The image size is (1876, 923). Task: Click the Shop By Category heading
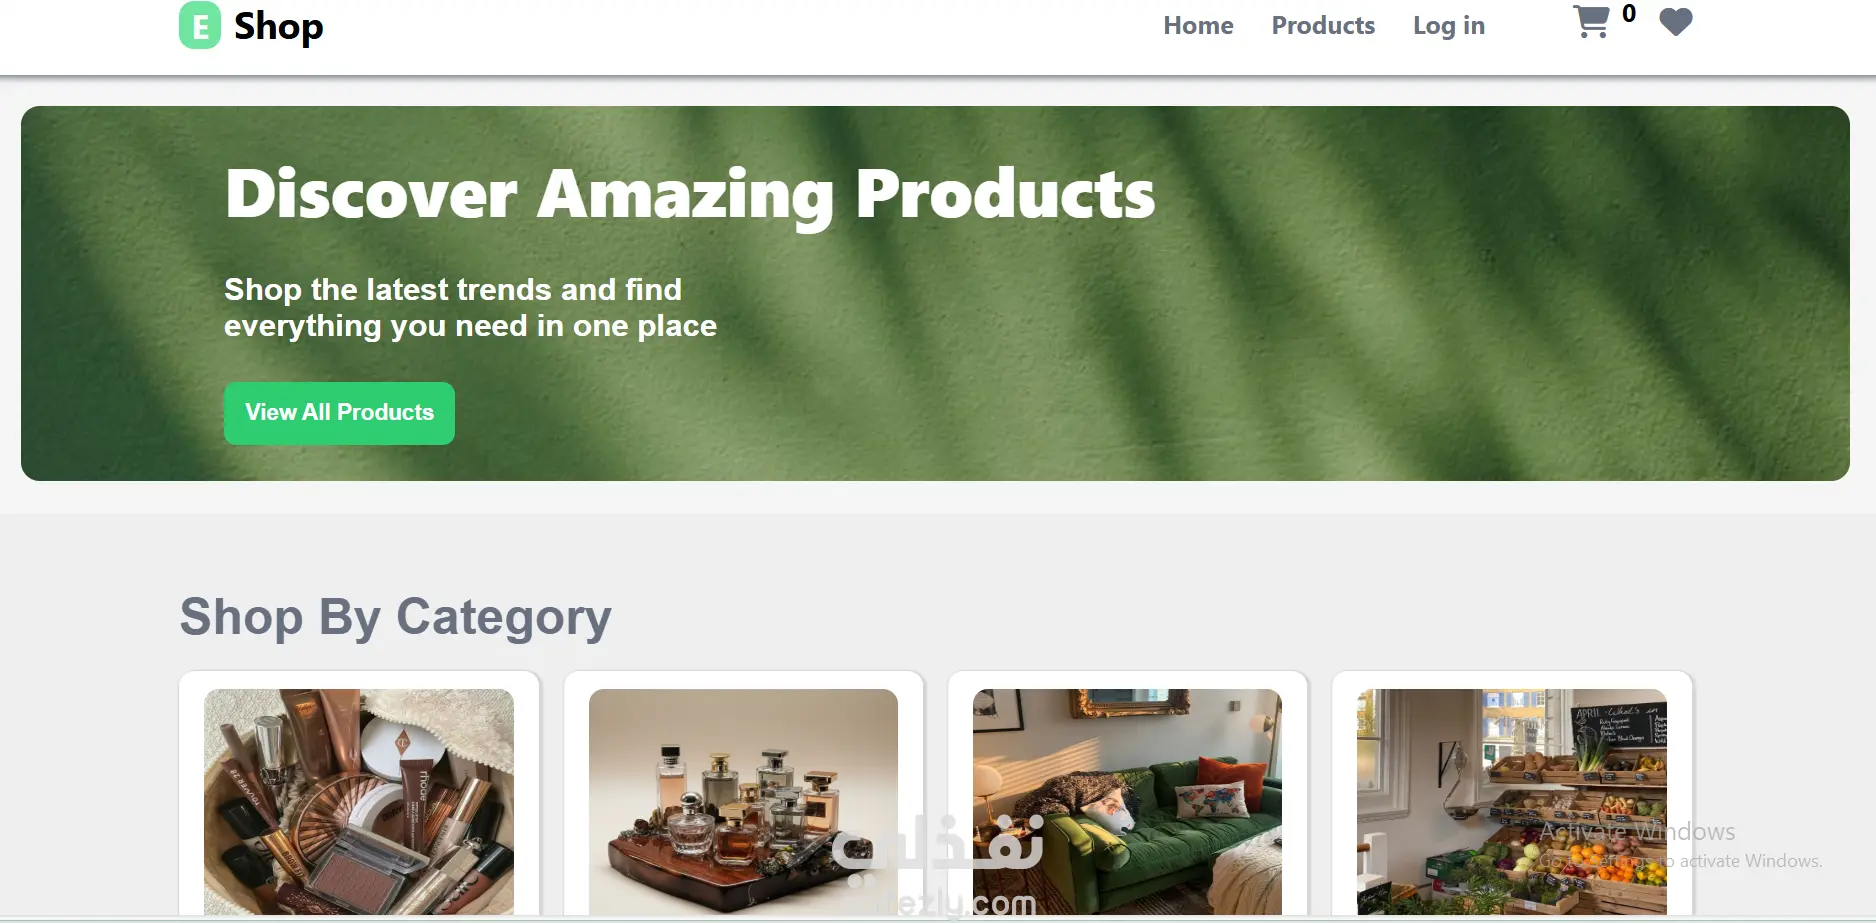(x=395, y=617)
